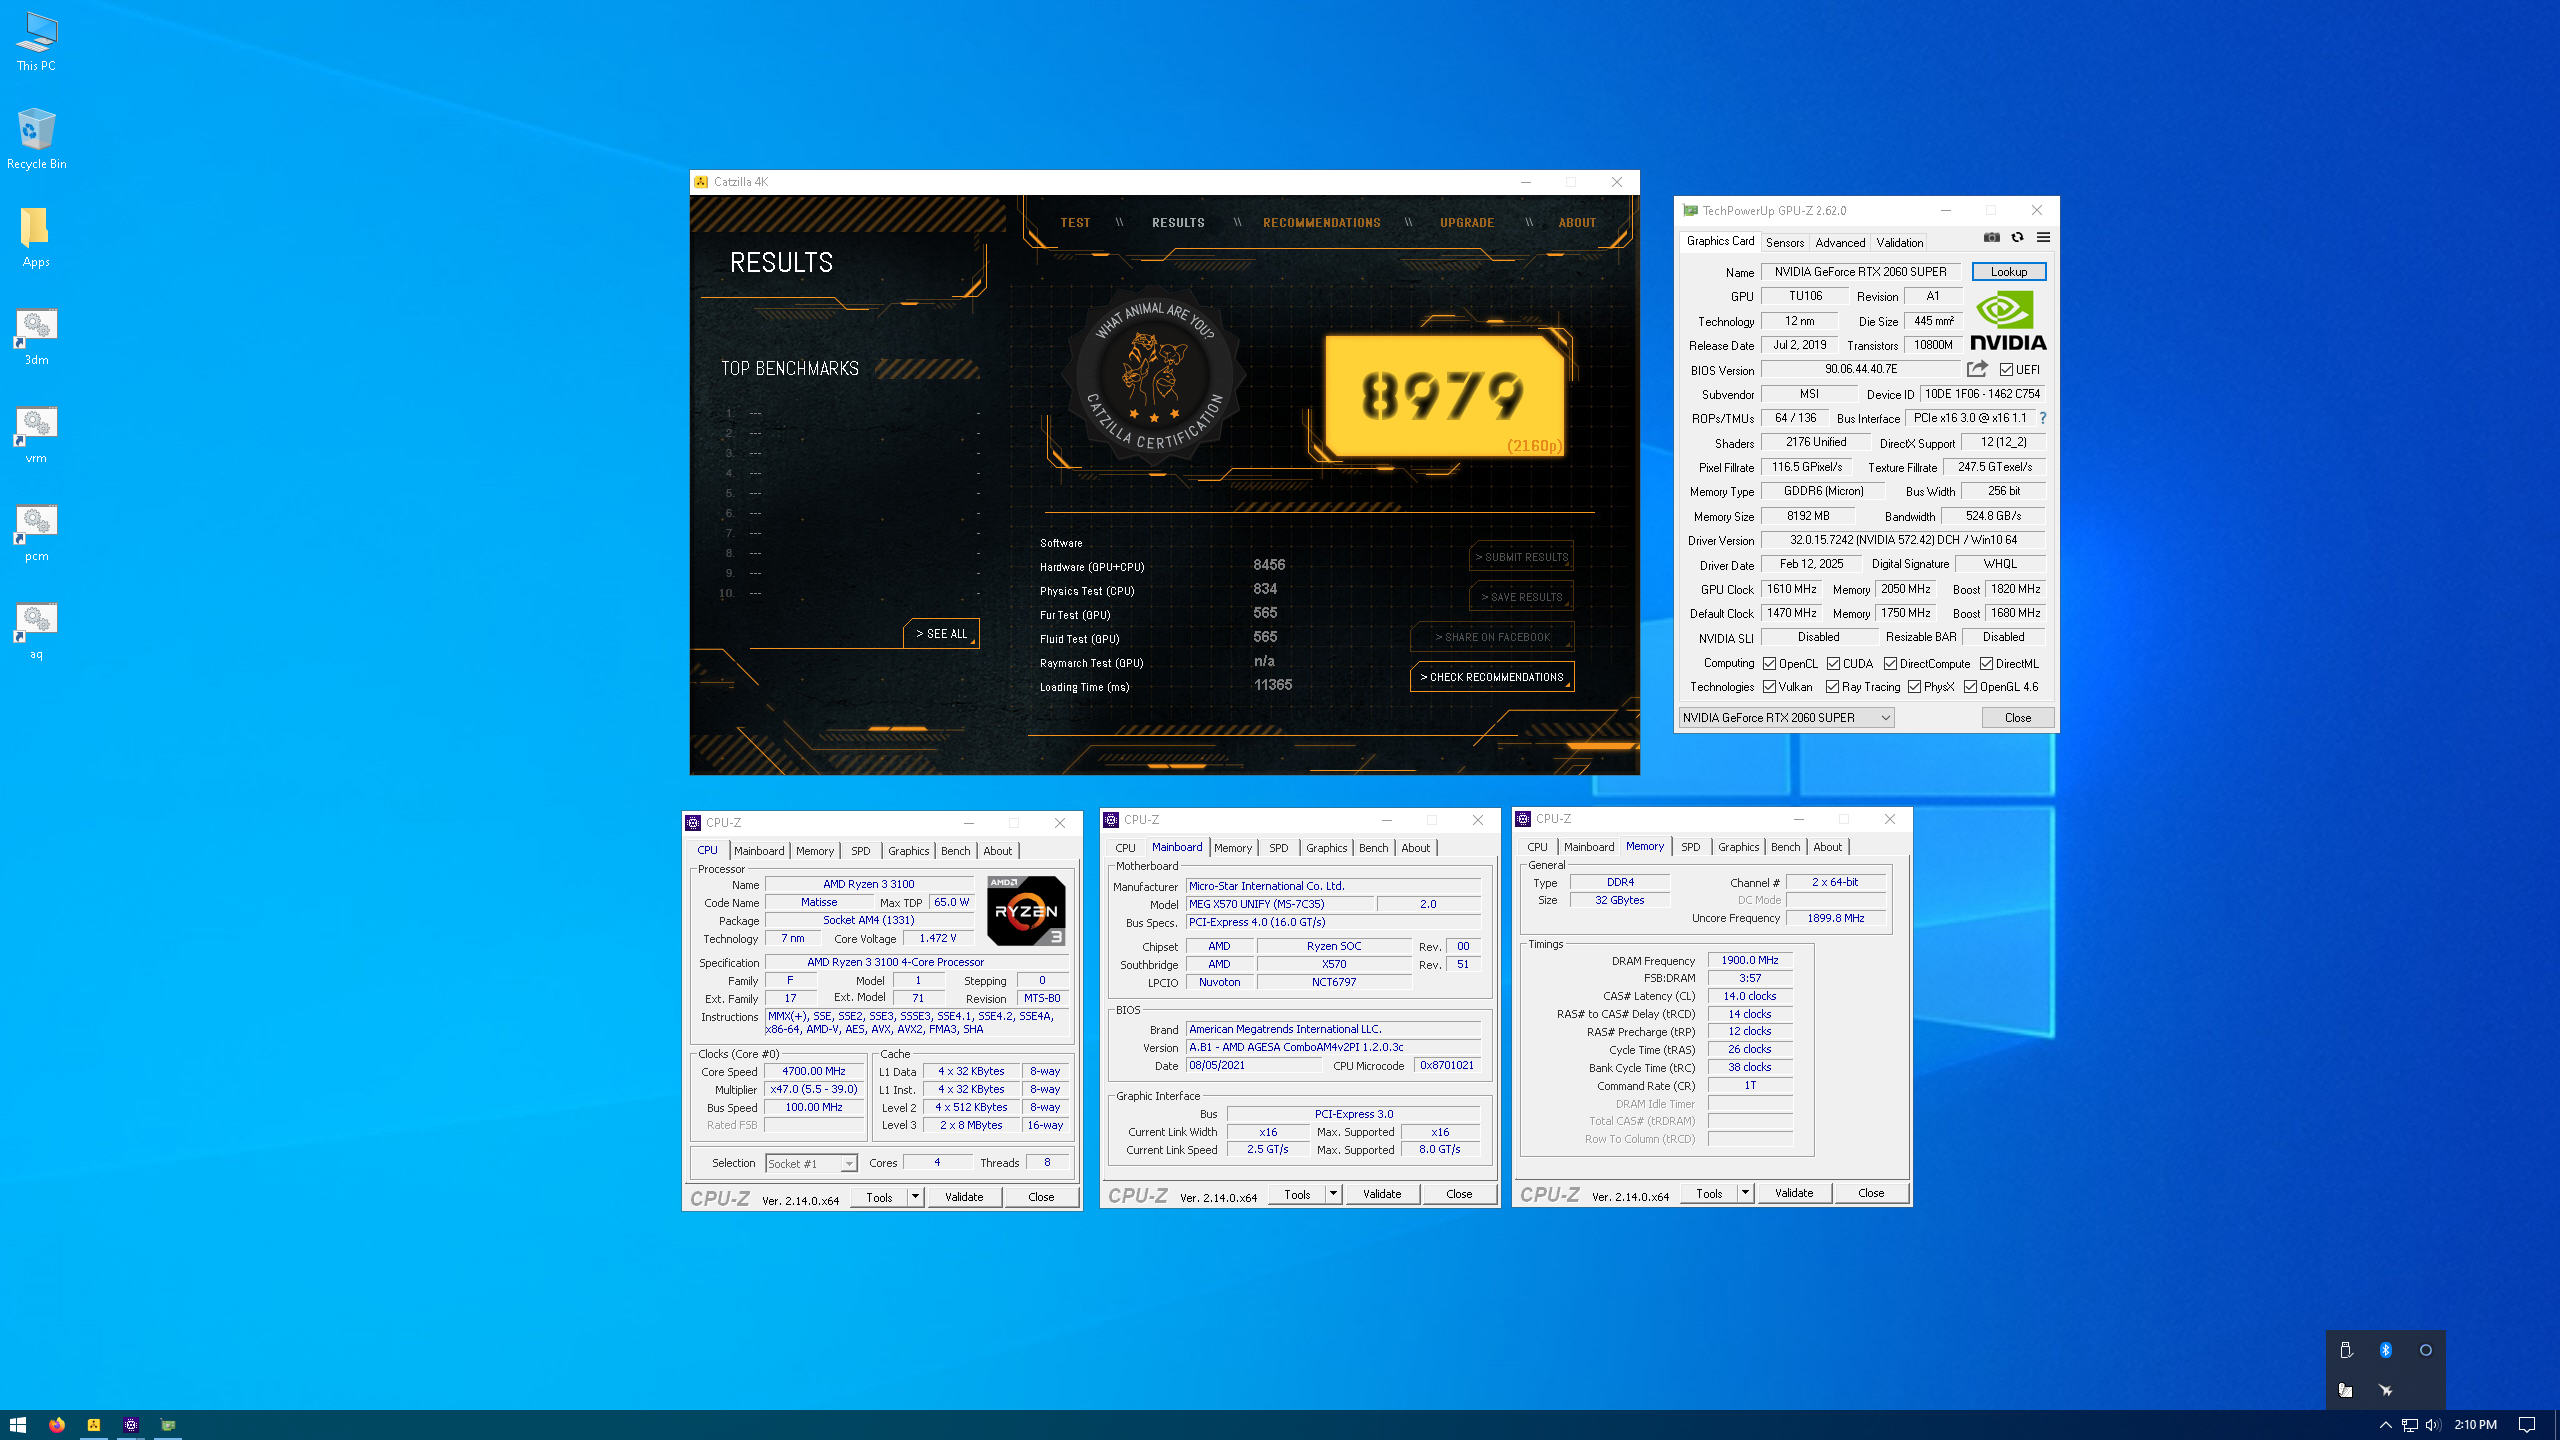
Task: Click the 8979 score badge in Catzilla
Action: tap(1443, 394)
